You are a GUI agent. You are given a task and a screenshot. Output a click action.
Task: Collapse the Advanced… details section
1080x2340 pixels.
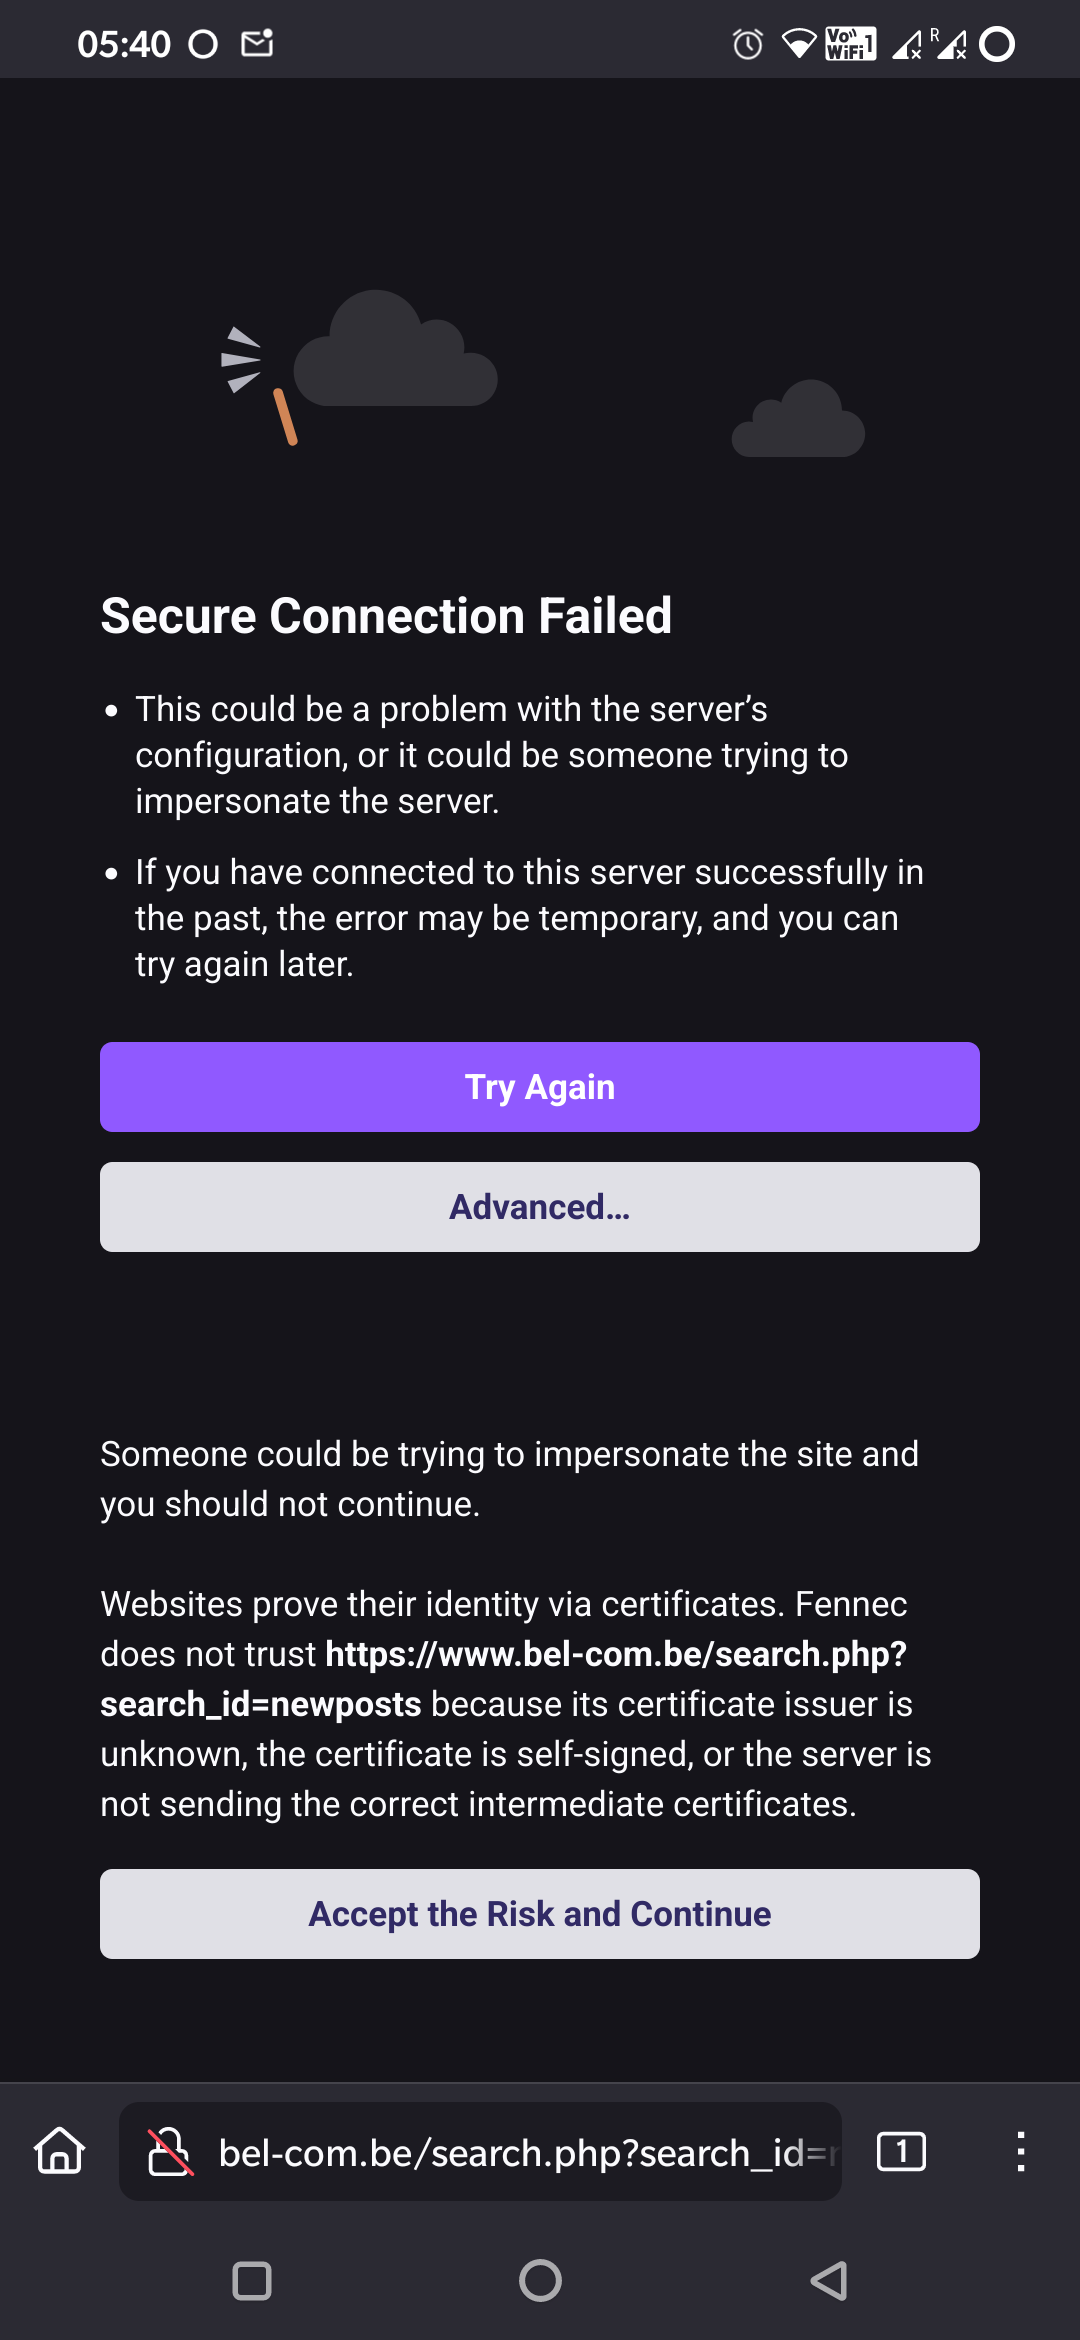coord(540,1207)
